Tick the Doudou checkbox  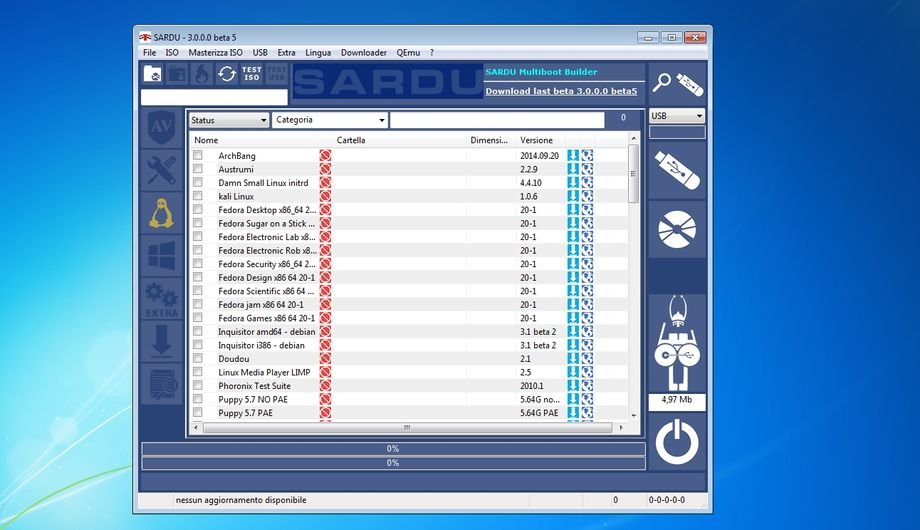pyautogui.click(x=198, y=358)
